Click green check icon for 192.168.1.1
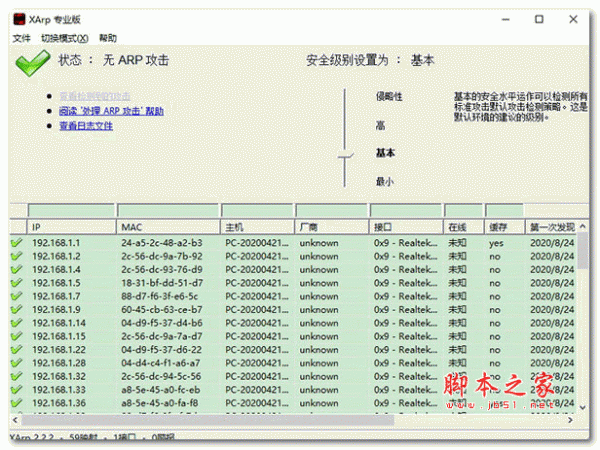 point(17,243)
